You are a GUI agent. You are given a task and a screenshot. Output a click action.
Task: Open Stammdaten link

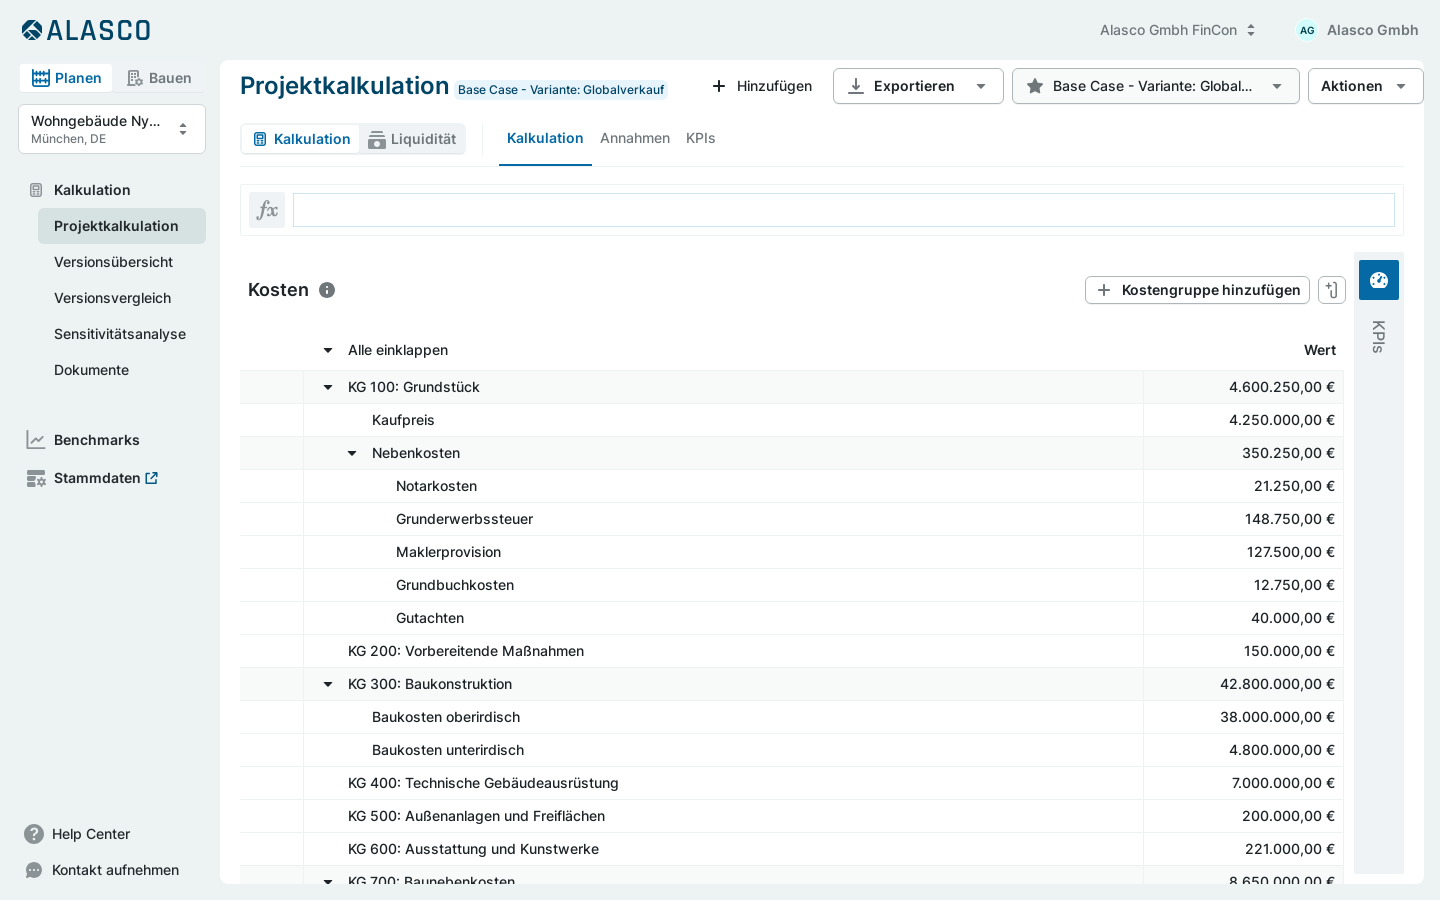(97, 478)
